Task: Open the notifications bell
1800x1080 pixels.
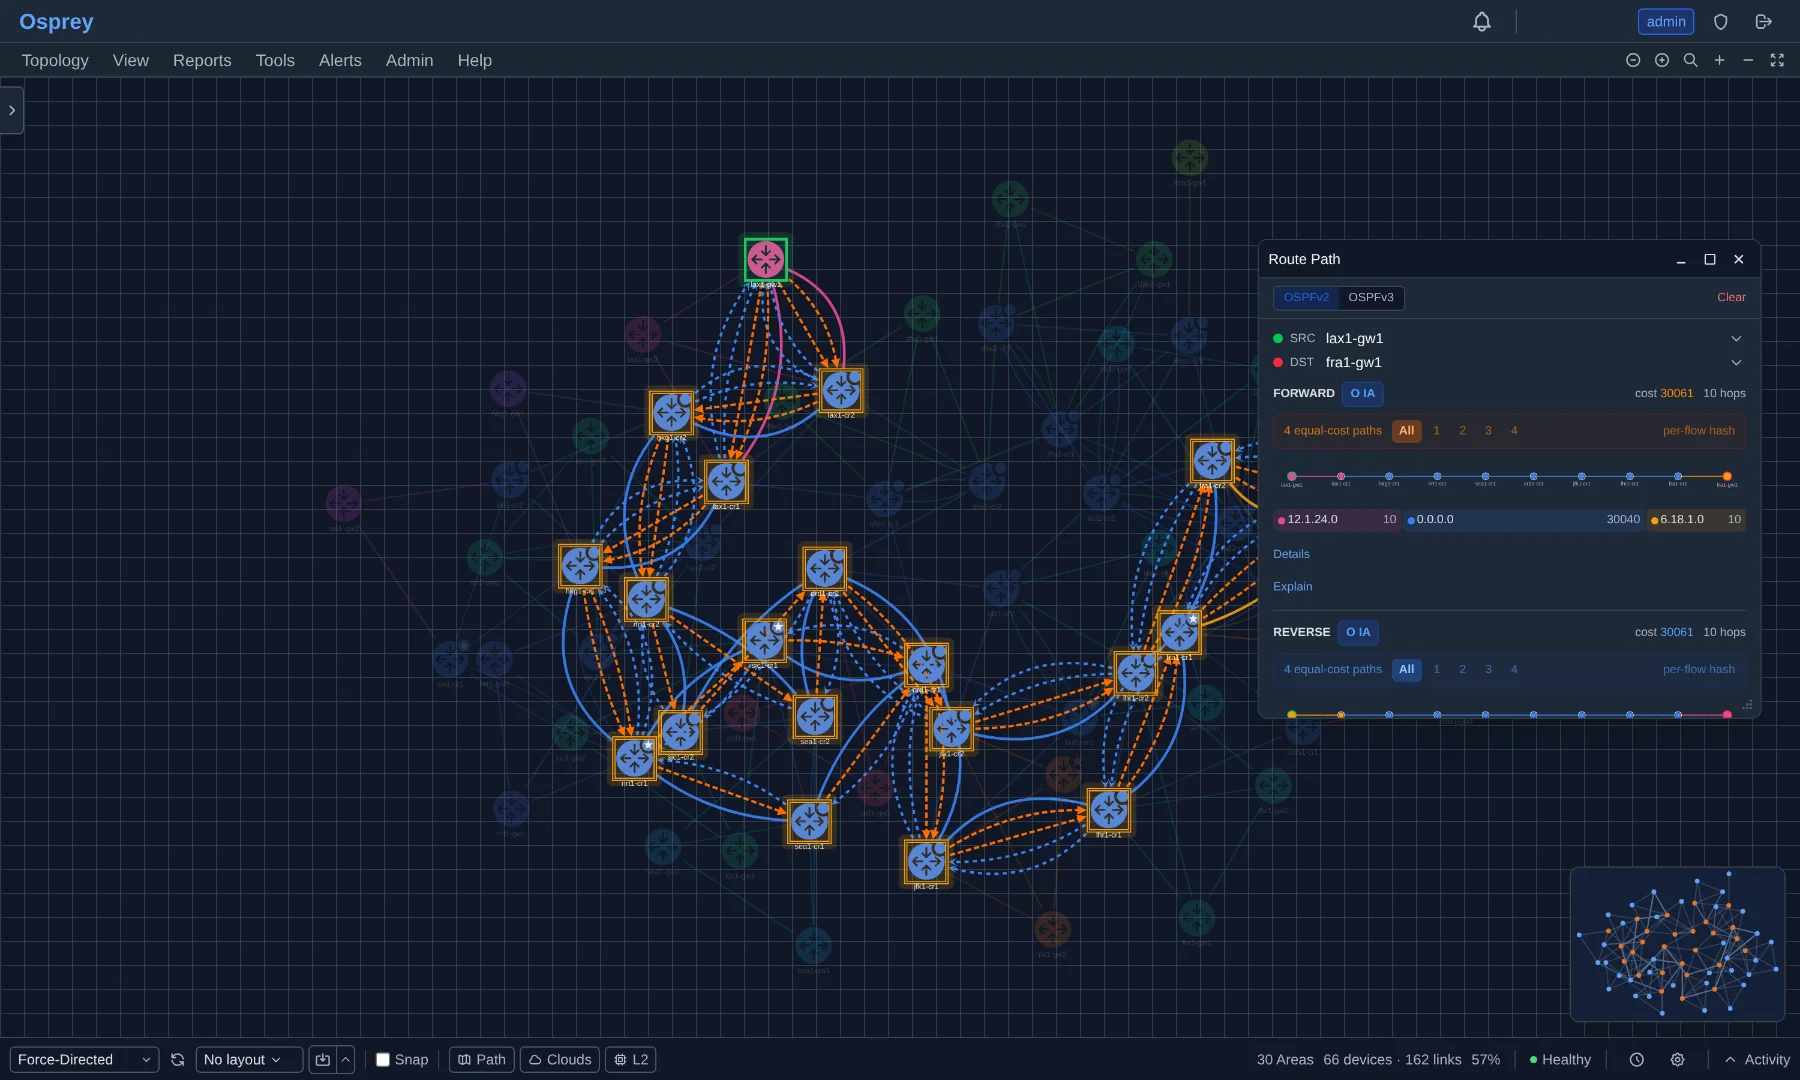Action: (1482, 22)
